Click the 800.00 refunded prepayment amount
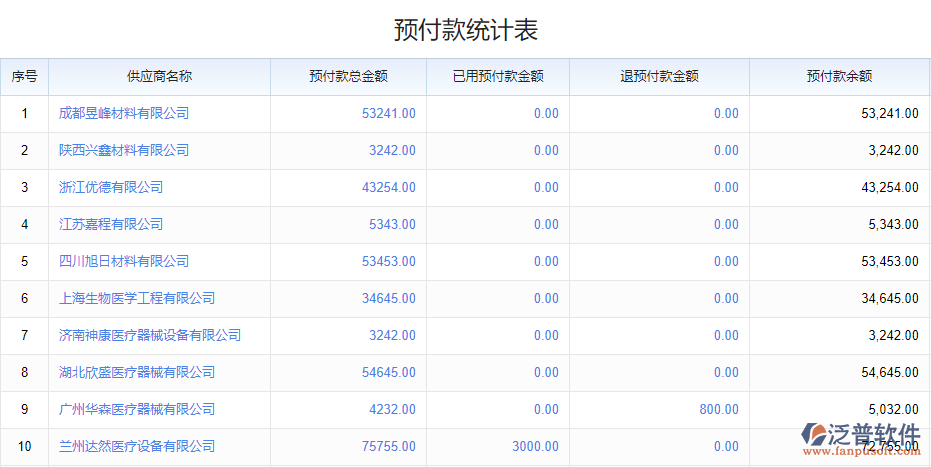The height and width of the screenshot is (467, 931). tap(719, 409)
